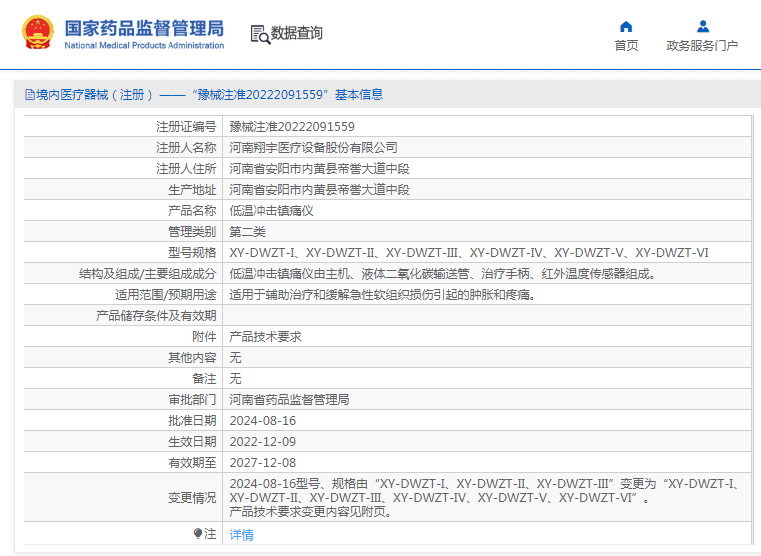Image resolution: width=761 pixels, height=556 pixels.
Task: Click National Medical Products Administration subtitle
Action: point(144,46)
